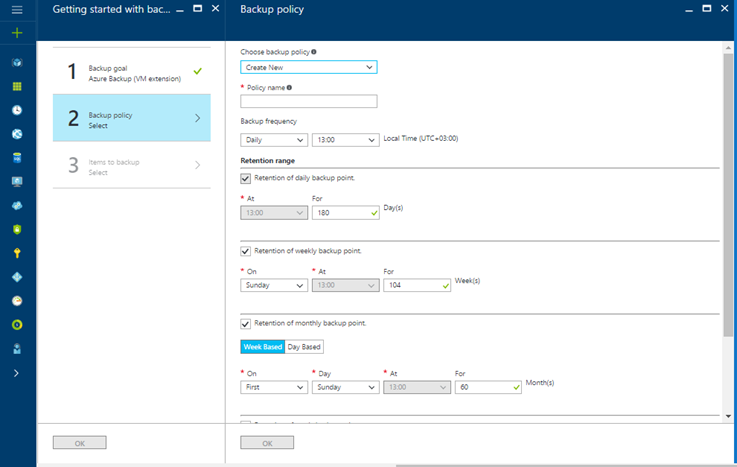Click the horizontal scrollbar at bottom
Screen dimensions: 737x467
click(564, 465)
